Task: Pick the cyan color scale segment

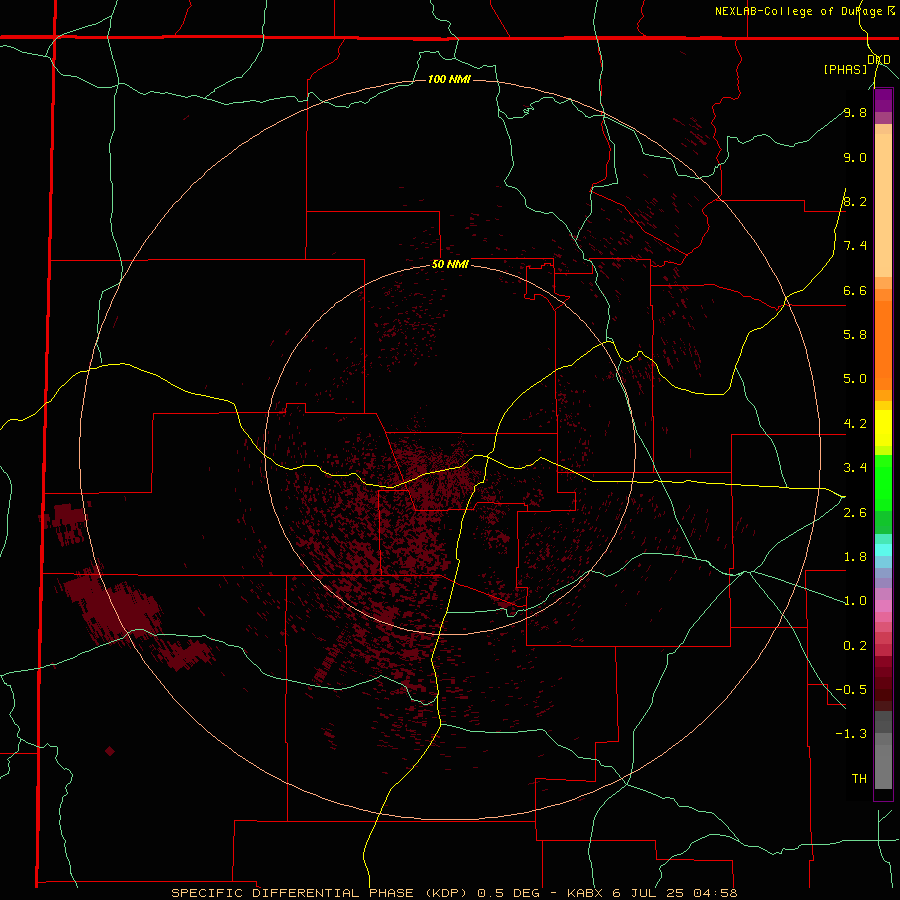Action: (883, 550)
